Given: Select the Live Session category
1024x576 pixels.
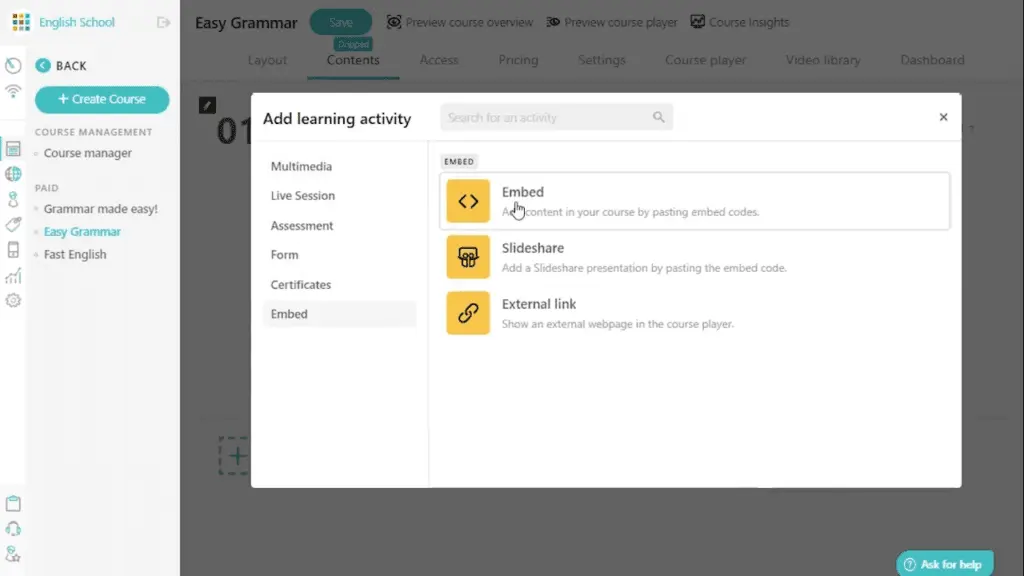Looking at the screenshot, I should (302, 196).
